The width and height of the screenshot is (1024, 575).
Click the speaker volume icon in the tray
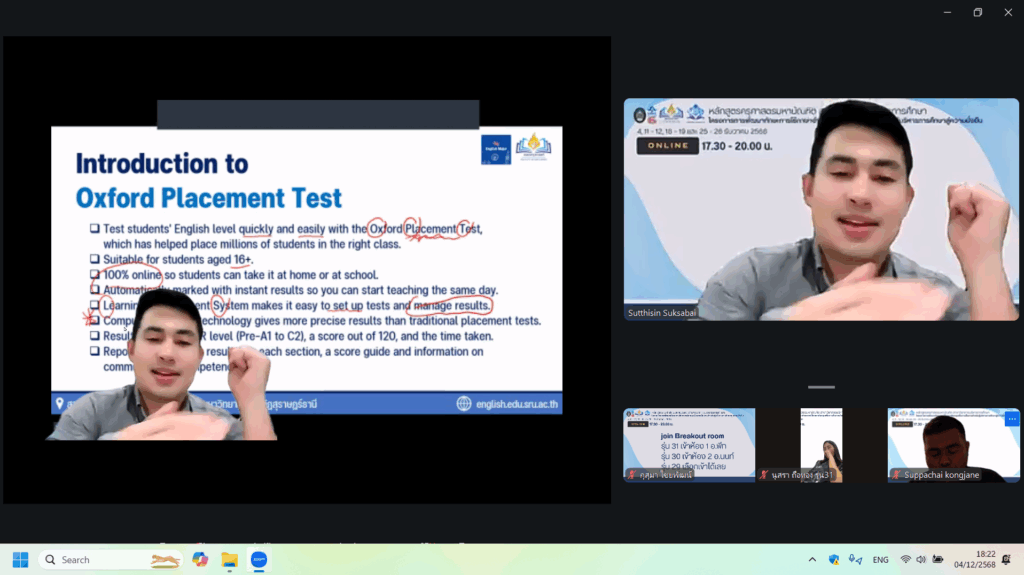coord(921,559)
